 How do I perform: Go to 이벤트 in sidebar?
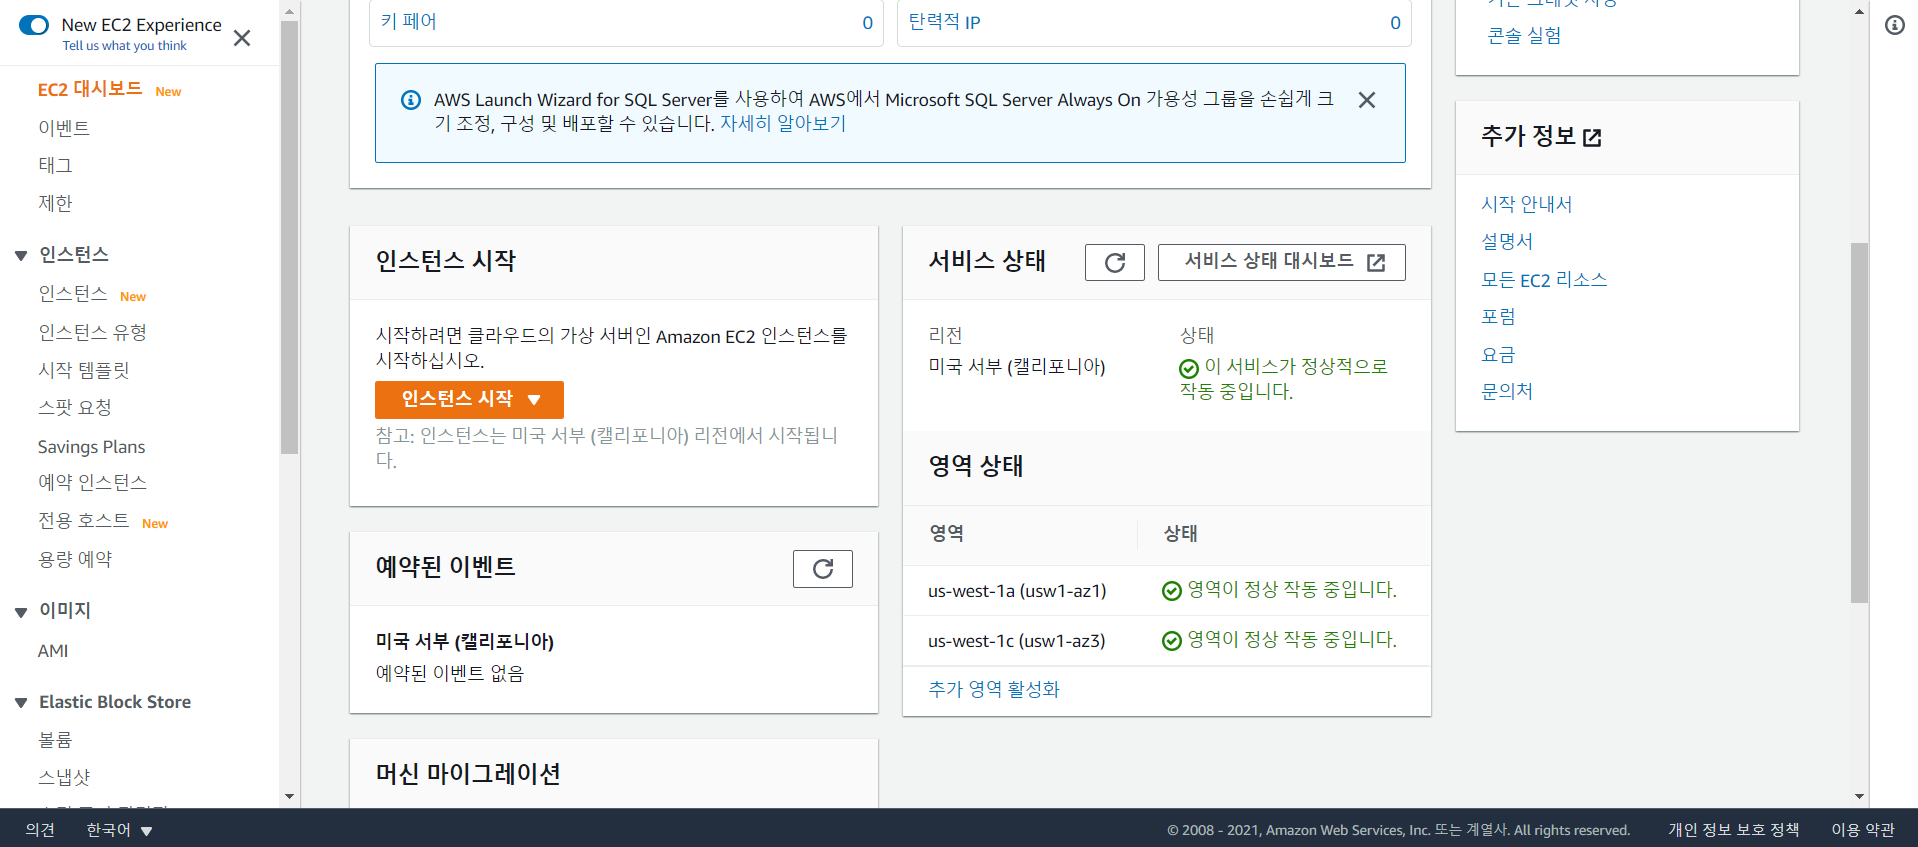tap(64, 127)
